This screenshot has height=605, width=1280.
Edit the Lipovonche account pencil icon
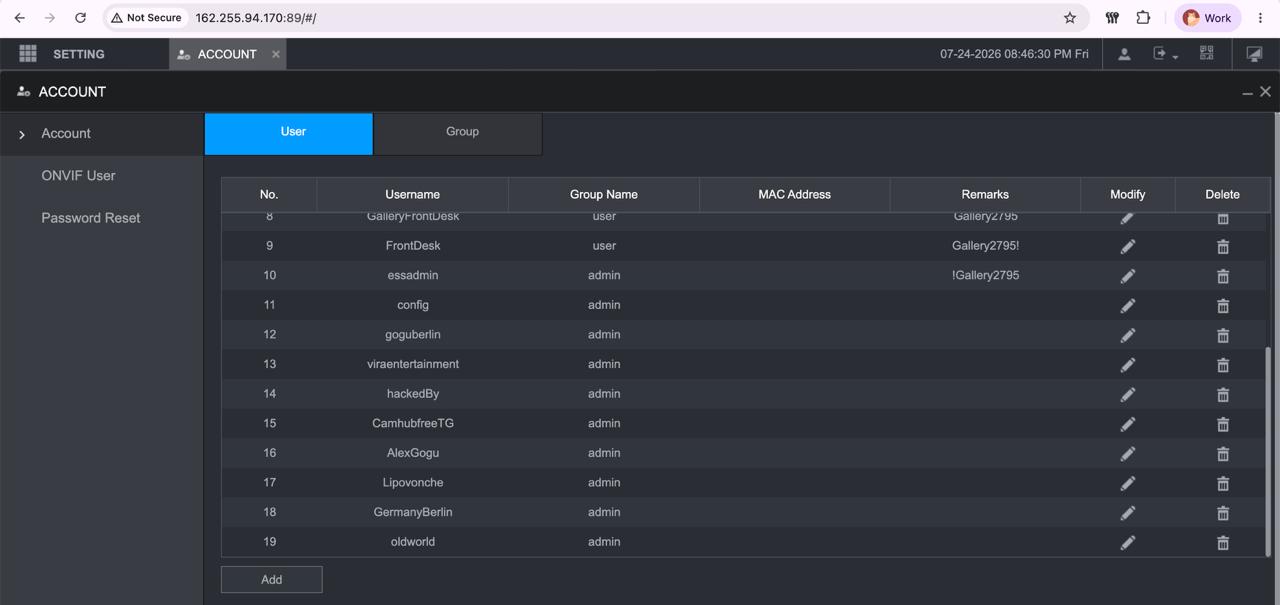point(1128,483)
